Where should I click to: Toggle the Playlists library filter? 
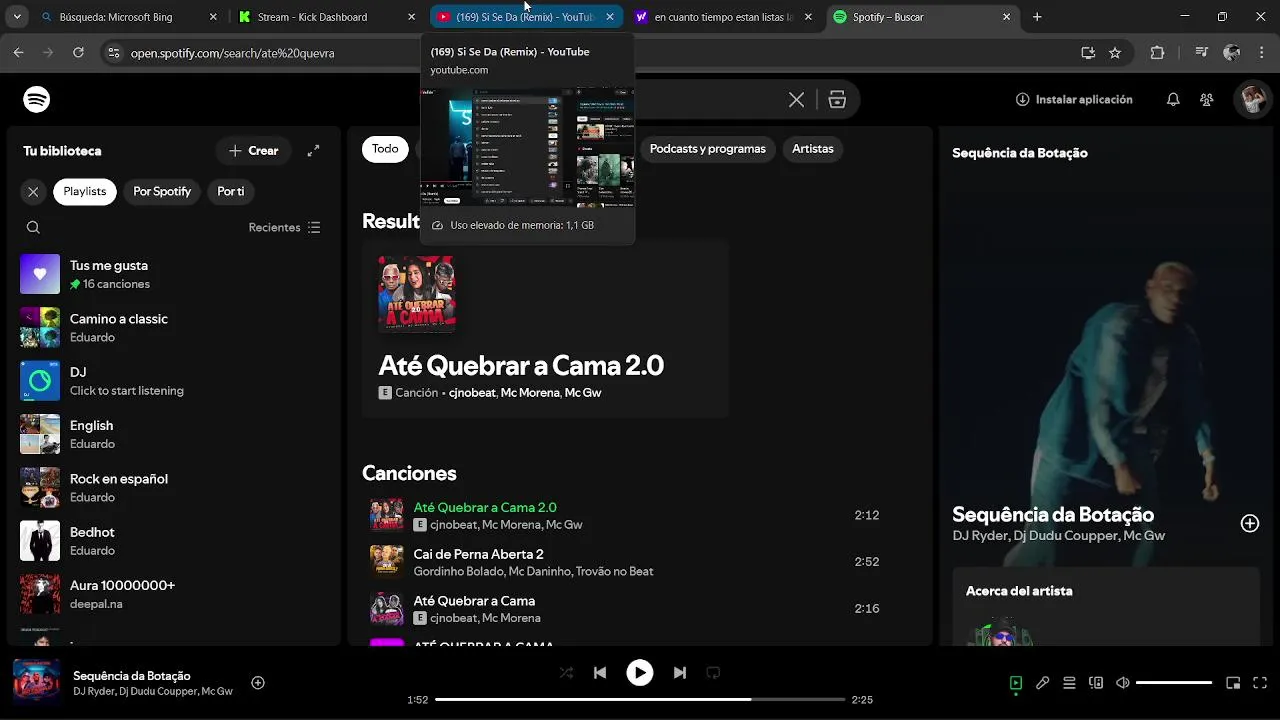point(85,191)
